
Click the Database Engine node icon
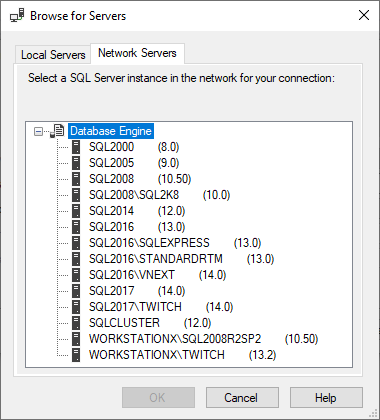(57, 131)
